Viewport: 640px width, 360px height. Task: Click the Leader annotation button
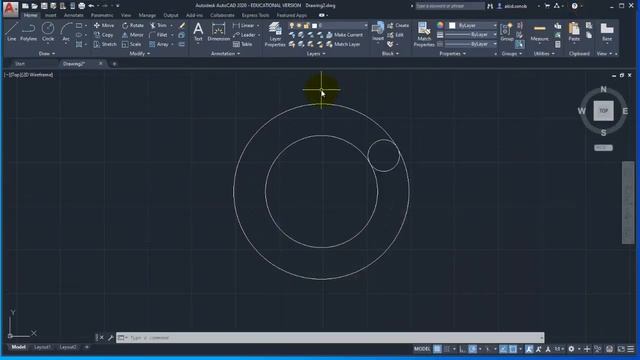244,35
